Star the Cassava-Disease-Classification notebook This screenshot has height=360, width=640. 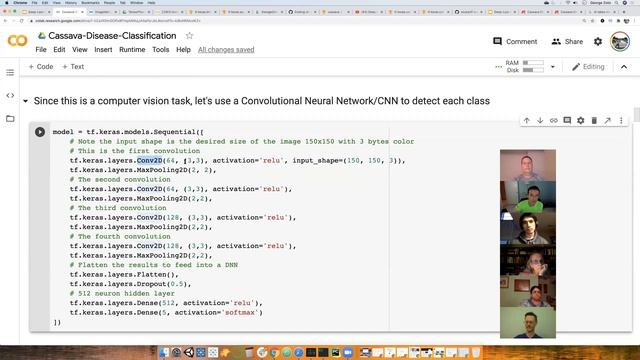point(189,36)
